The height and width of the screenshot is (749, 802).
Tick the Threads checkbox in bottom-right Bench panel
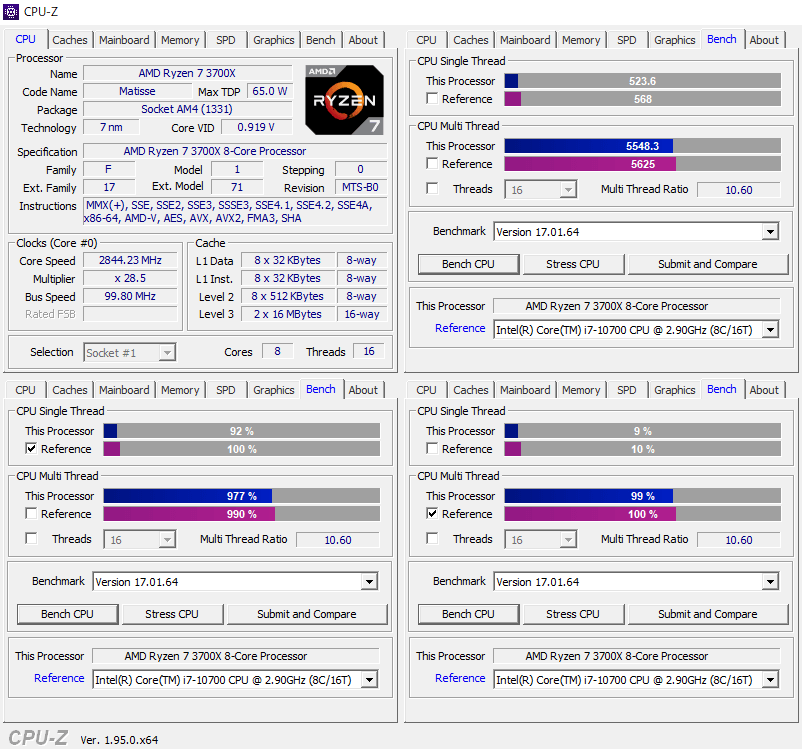point(432,538)
